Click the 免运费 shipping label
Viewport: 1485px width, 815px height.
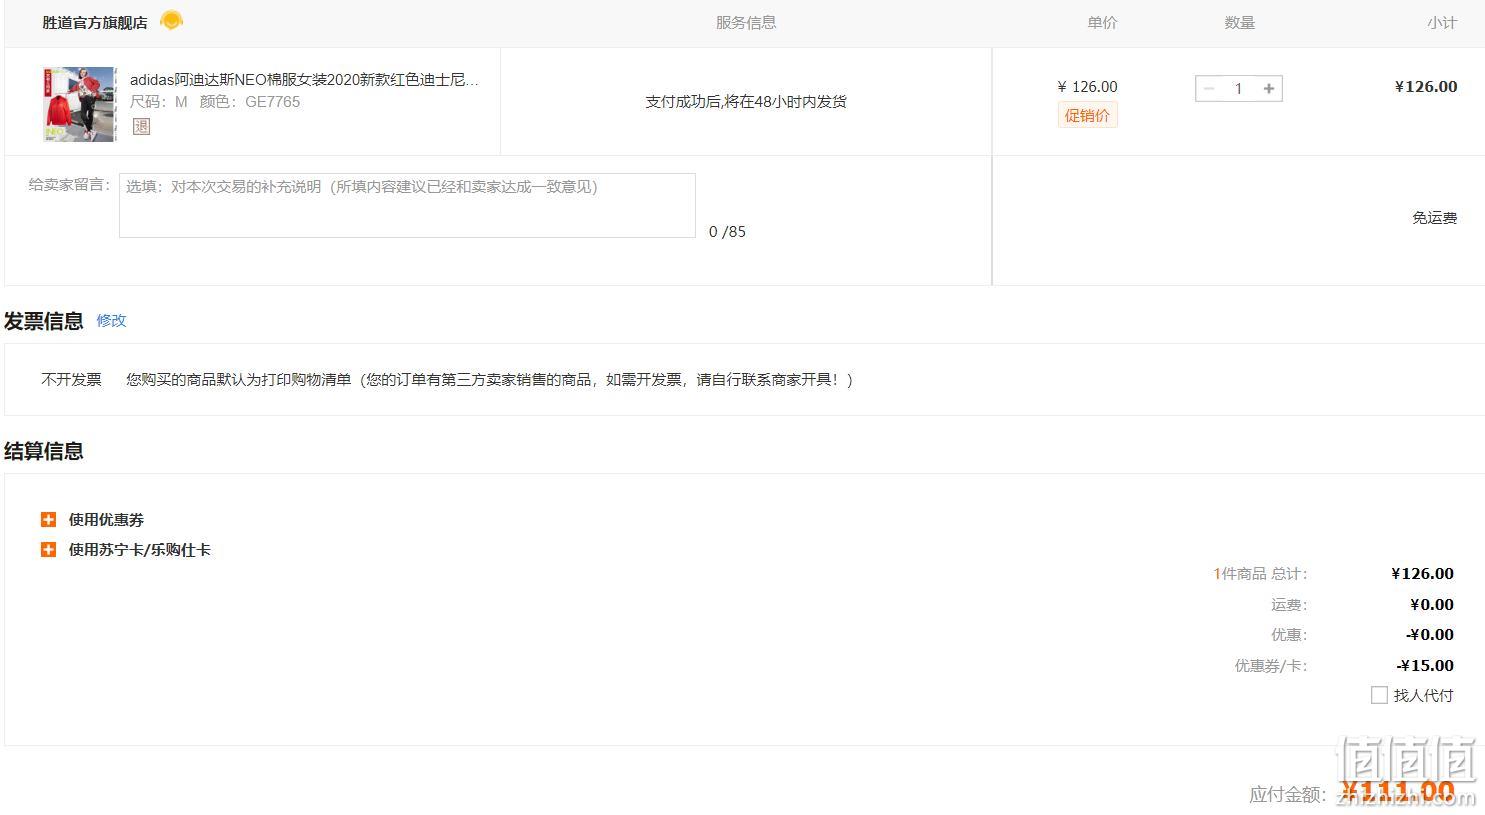point(1434,217)
